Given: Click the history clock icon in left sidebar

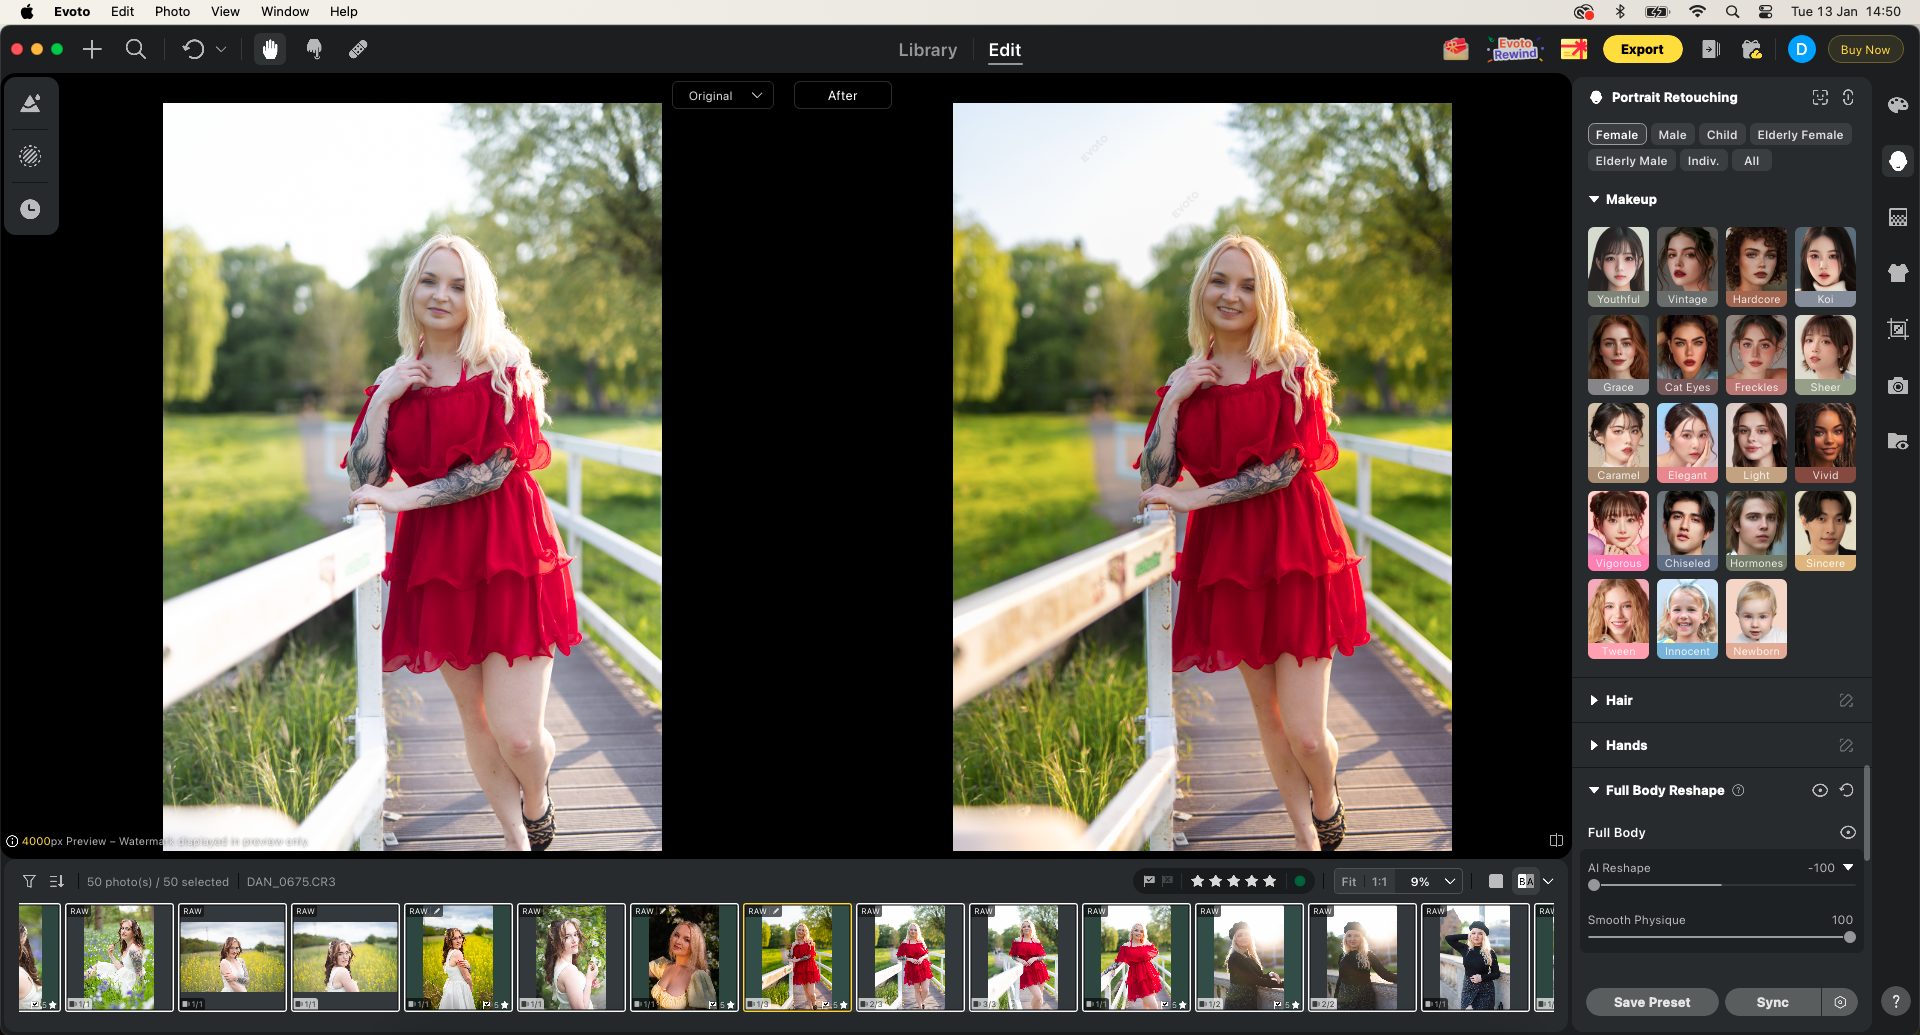Looking at the screenshot, I should click(x=31, y=209).
